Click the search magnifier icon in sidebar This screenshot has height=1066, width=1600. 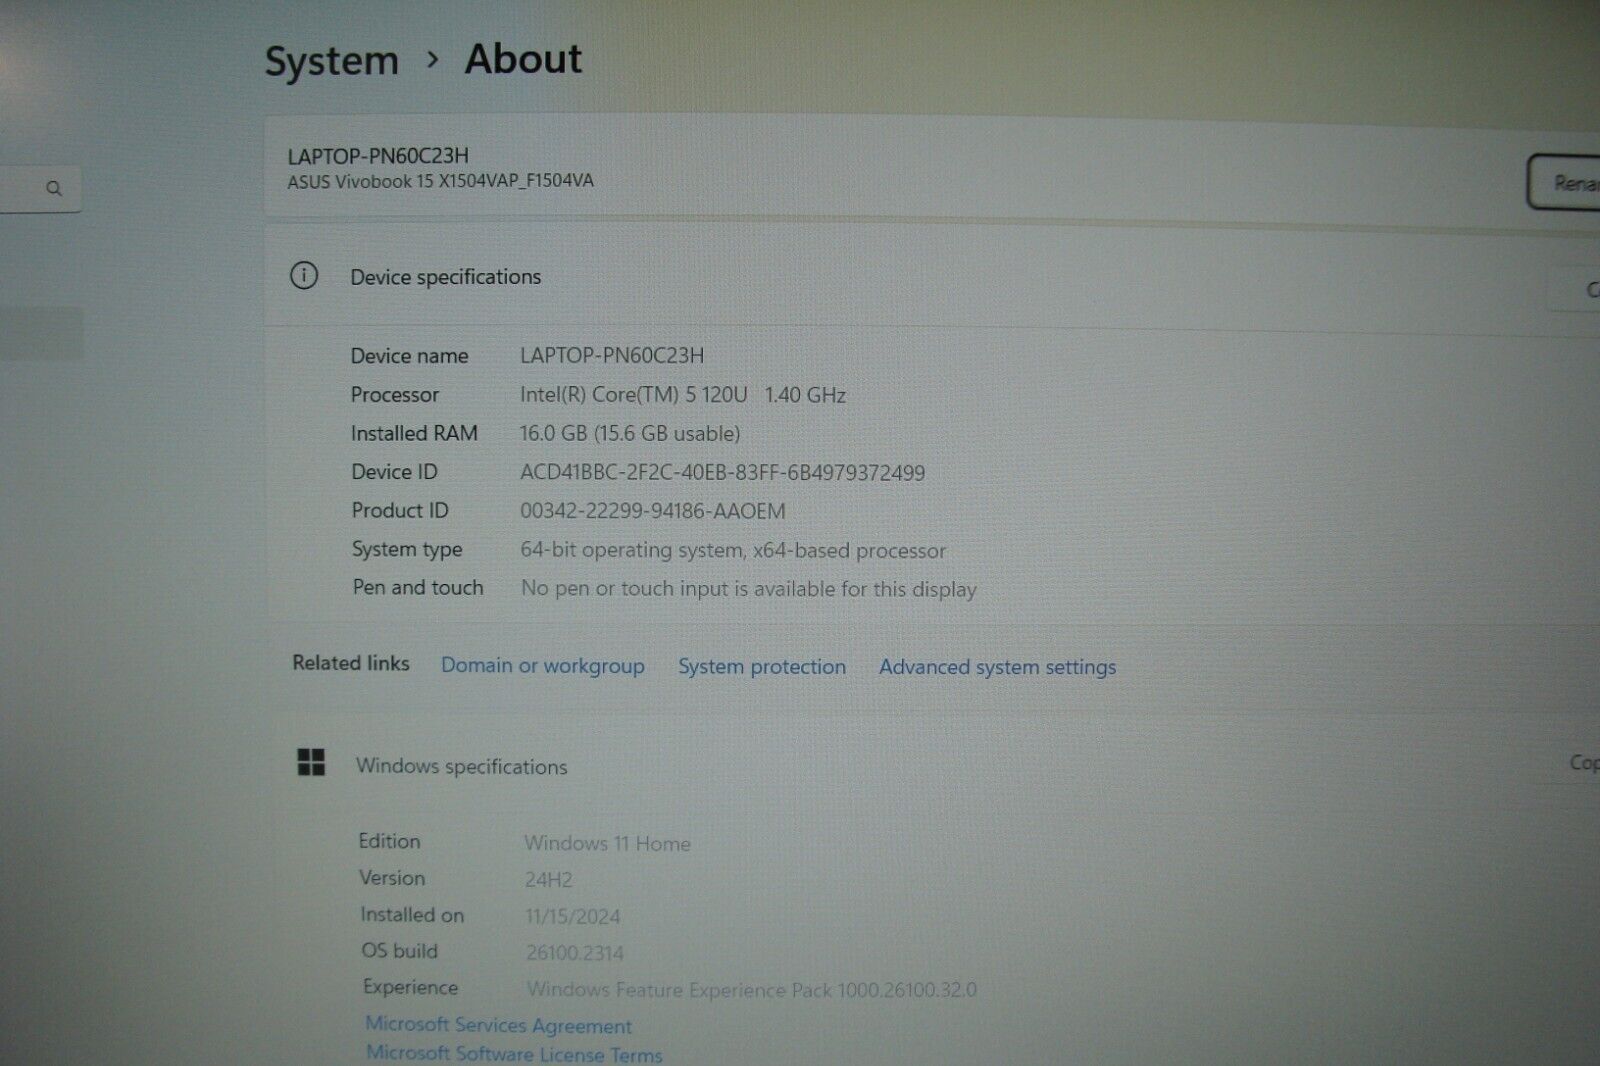tap(54, 188)
